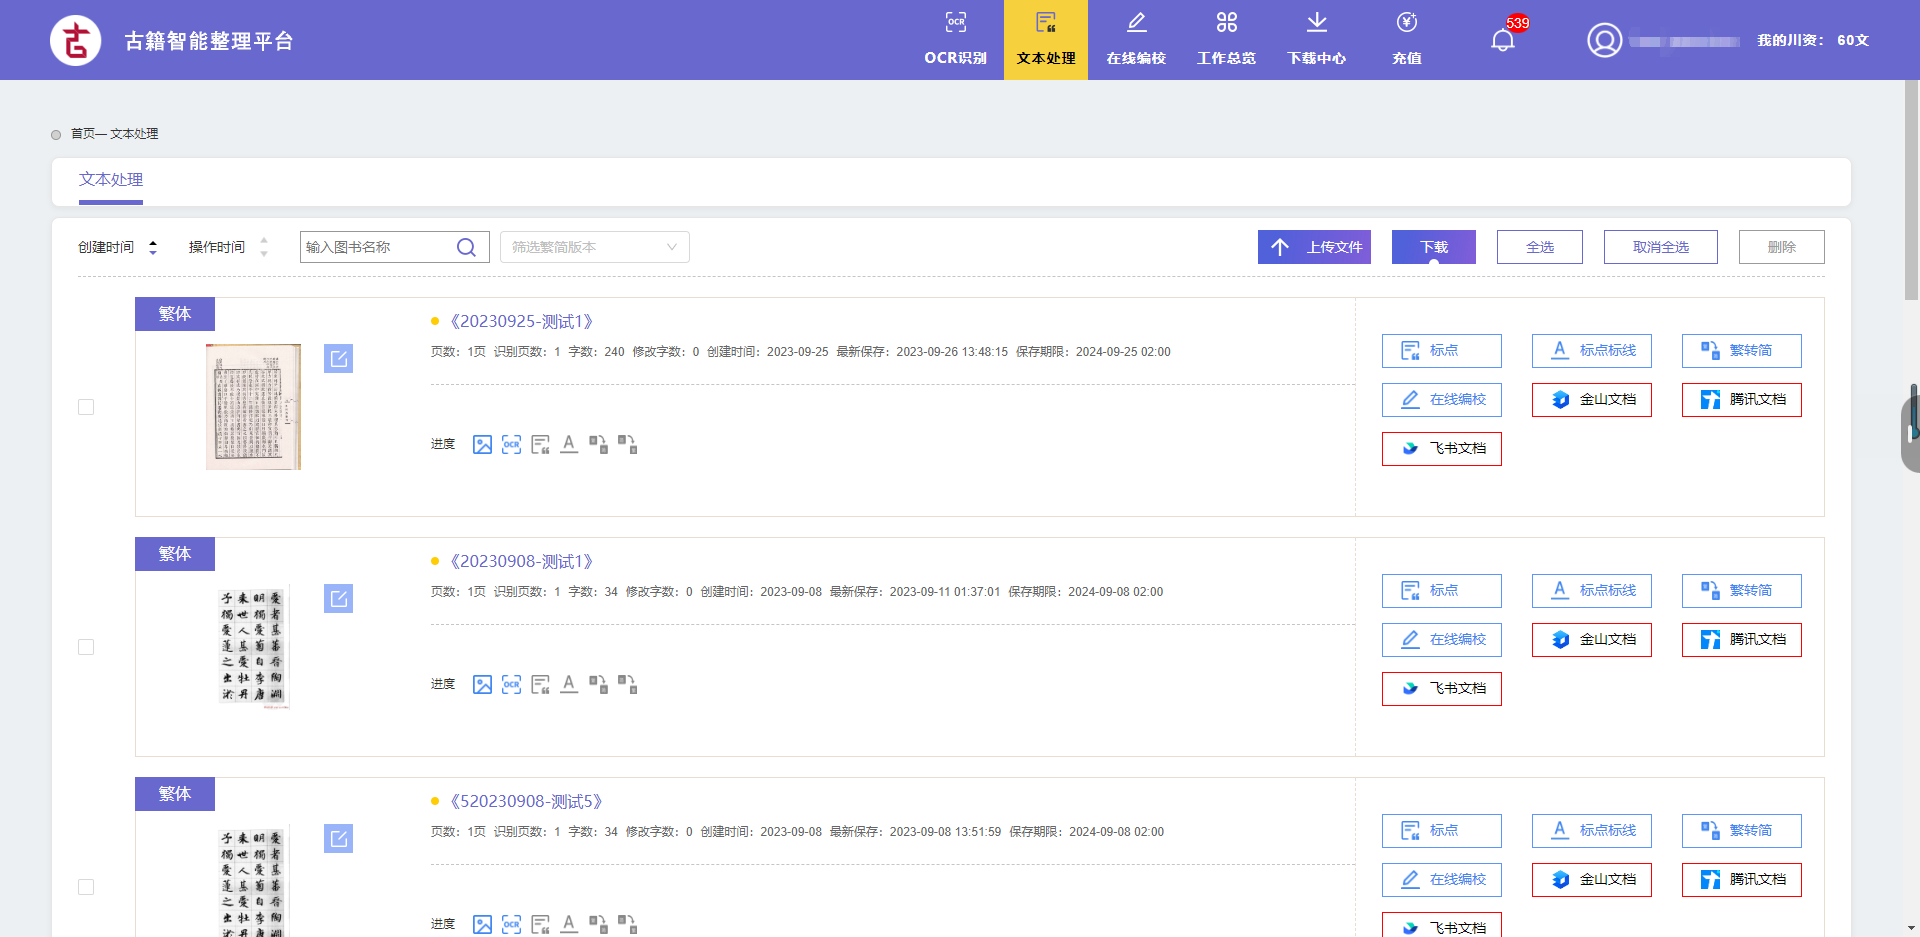Open book title 《20230925-测试1》
1920x937 pixels.
point(521,321)
